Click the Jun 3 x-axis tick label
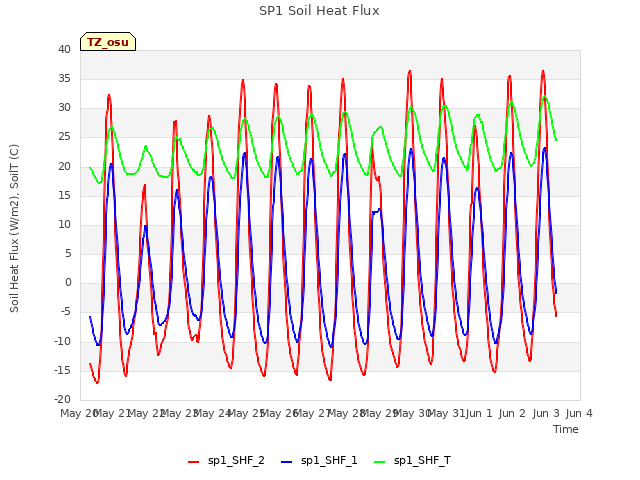The width and height of the screenshot is (640, 480). (546, 413)
